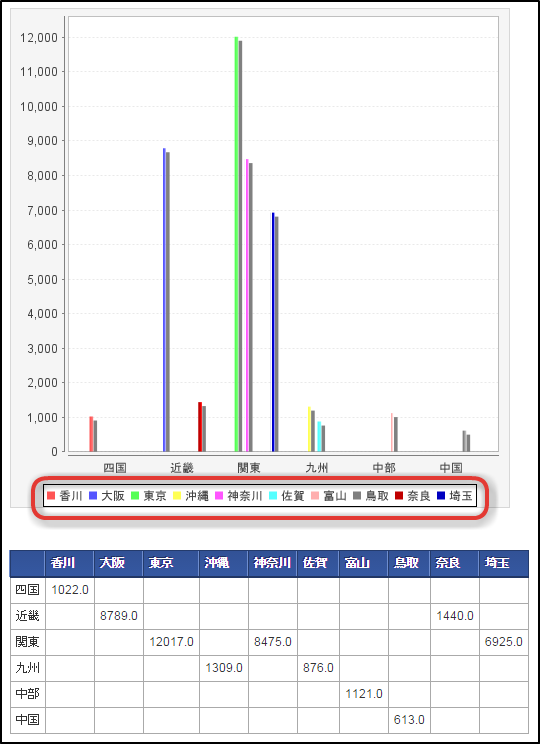The width and height of the screenshot is (540, 744).
Task: Click the 関東 x-axis category label
Action: coord(249,468)
